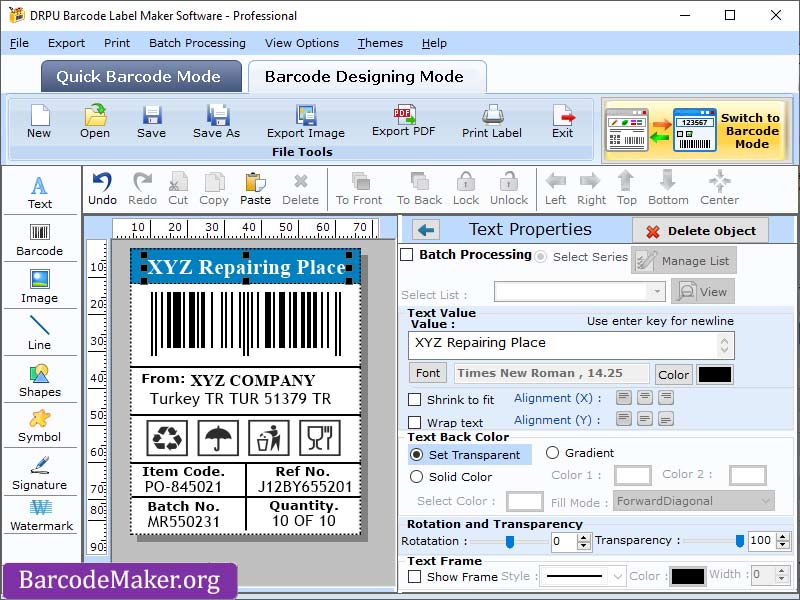Screen dimensions: 800x600
Task: Switch to Quick Barcode Mode tab
Action: [x=140, y=77]
